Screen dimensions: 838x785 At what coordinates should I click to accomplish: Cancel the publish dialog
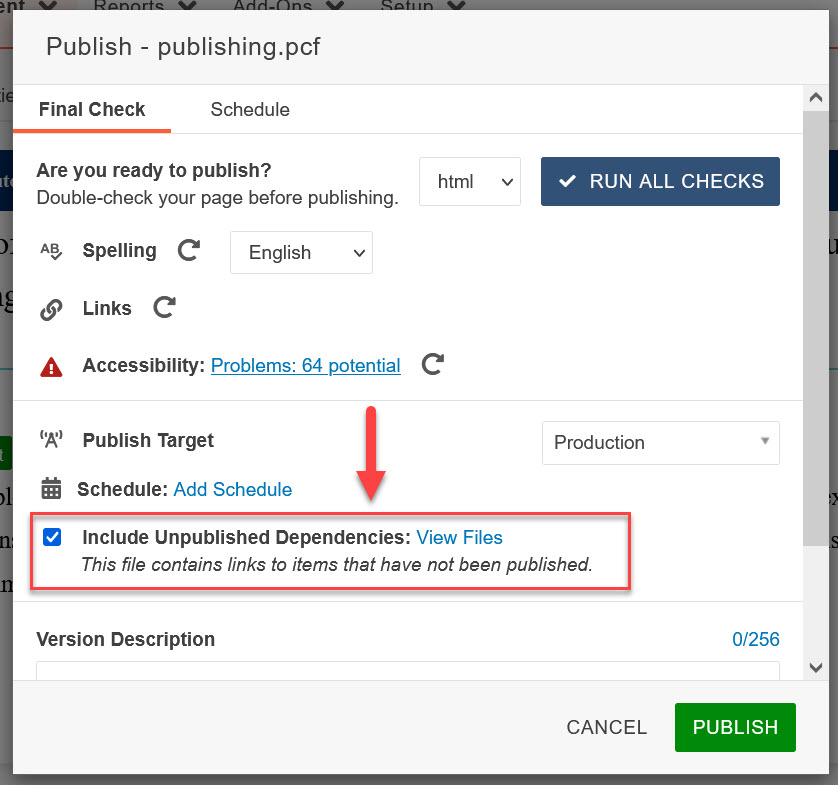pyautogui.click(x=606, y=727)
